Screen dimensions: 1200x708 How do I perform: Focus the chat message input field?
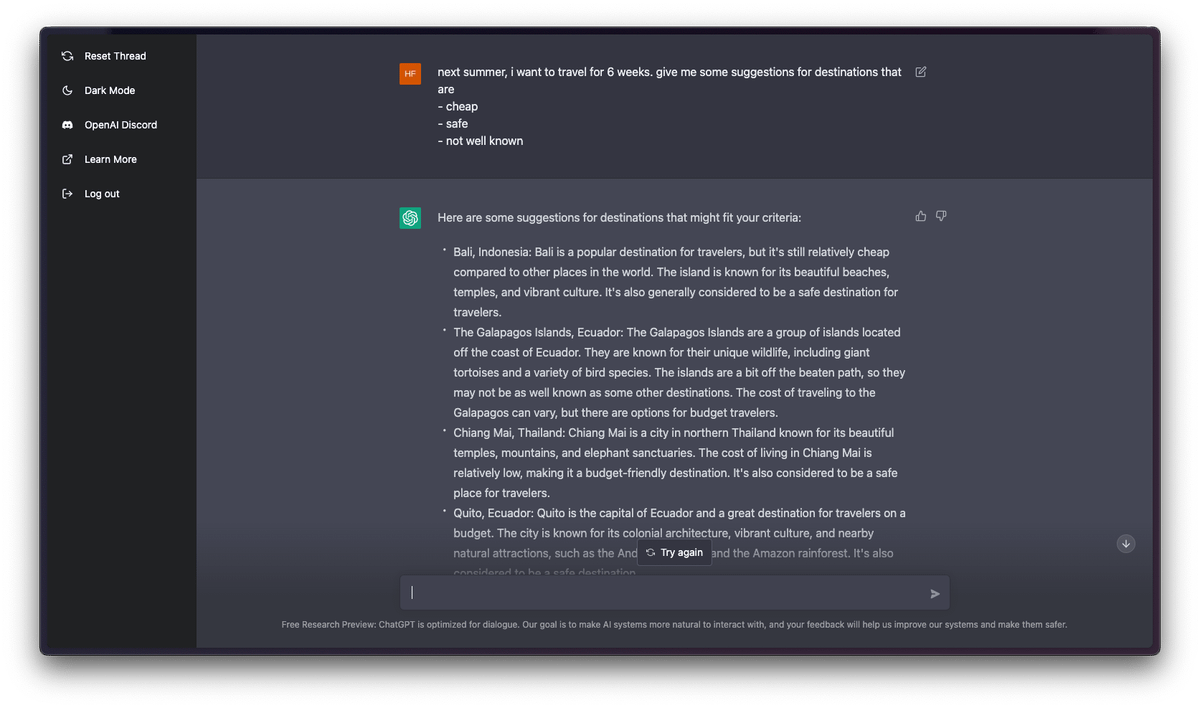click(665, 593)
